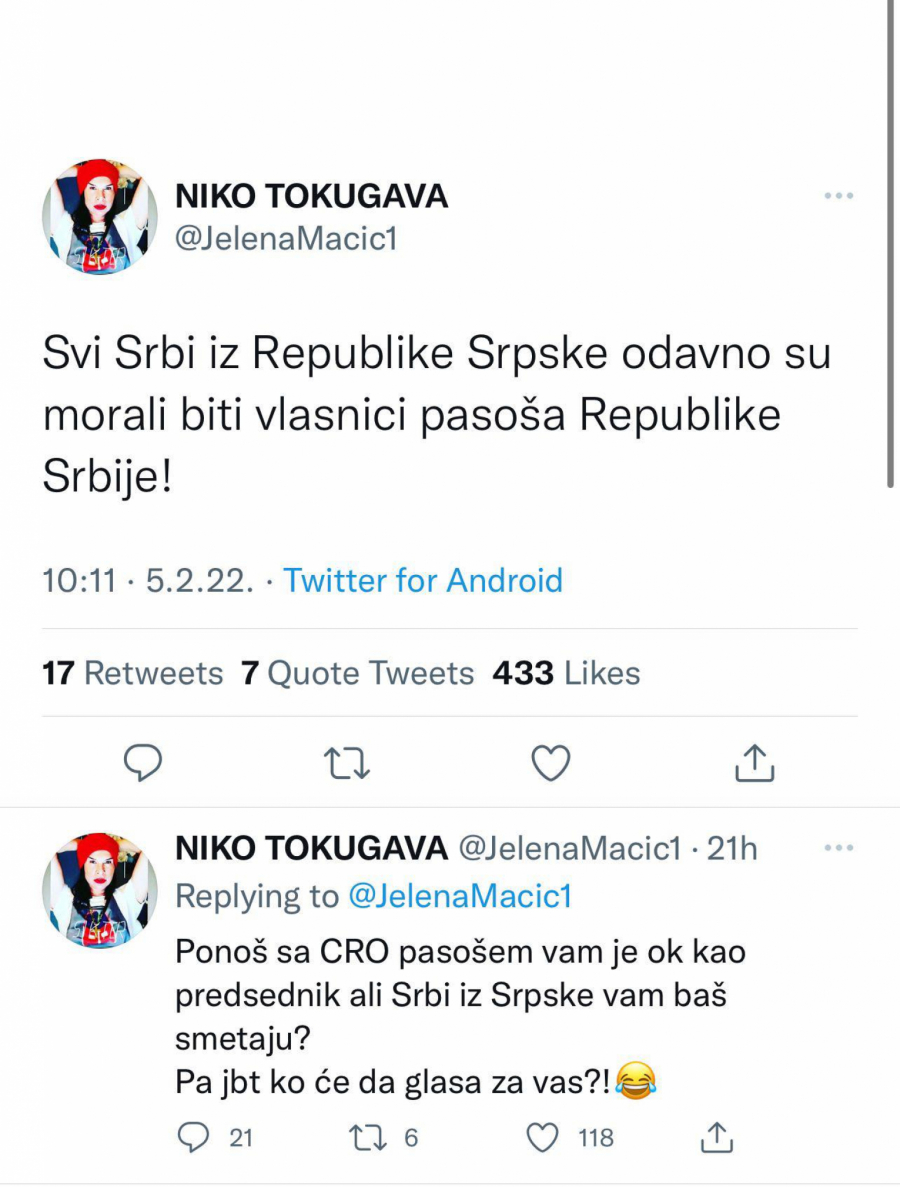Click Replying to @JelenaMacic1 mention
Image resolution: width=900 pixels, height=1187 pixels.
pyautogui.click(x=459, y=895)
